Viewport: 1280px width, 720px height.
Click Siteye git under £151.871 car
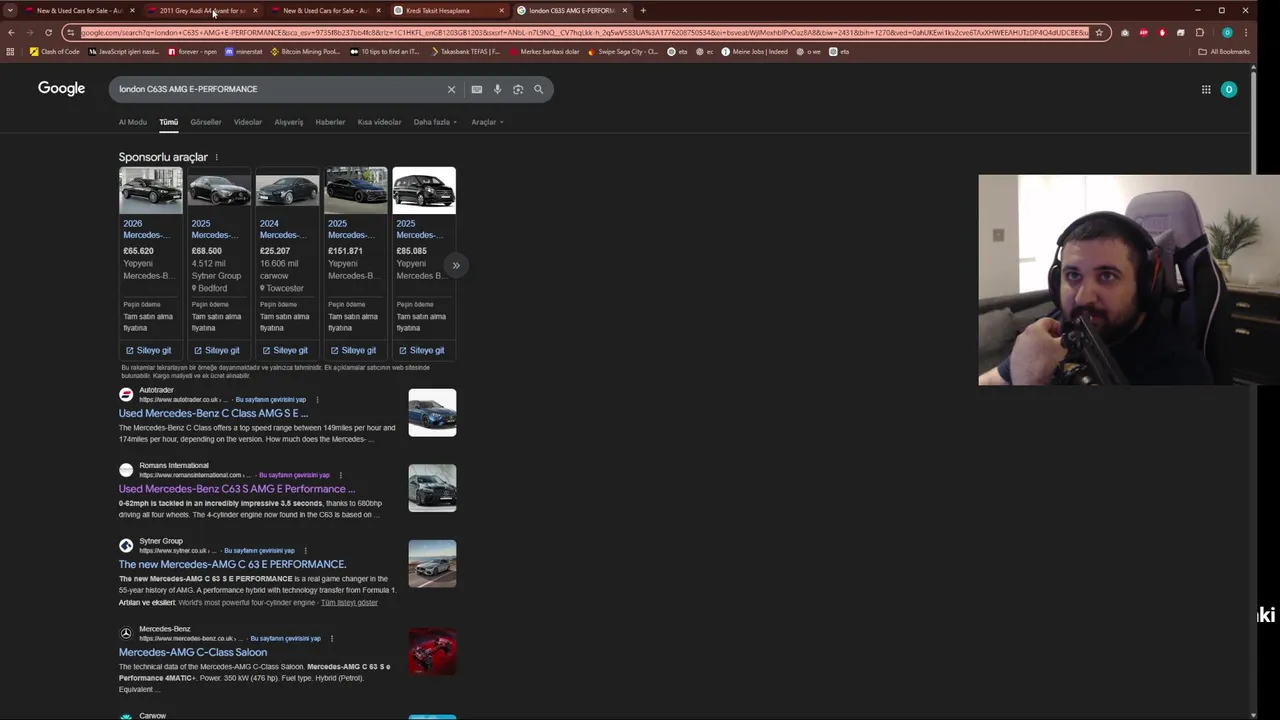[353, 350]
